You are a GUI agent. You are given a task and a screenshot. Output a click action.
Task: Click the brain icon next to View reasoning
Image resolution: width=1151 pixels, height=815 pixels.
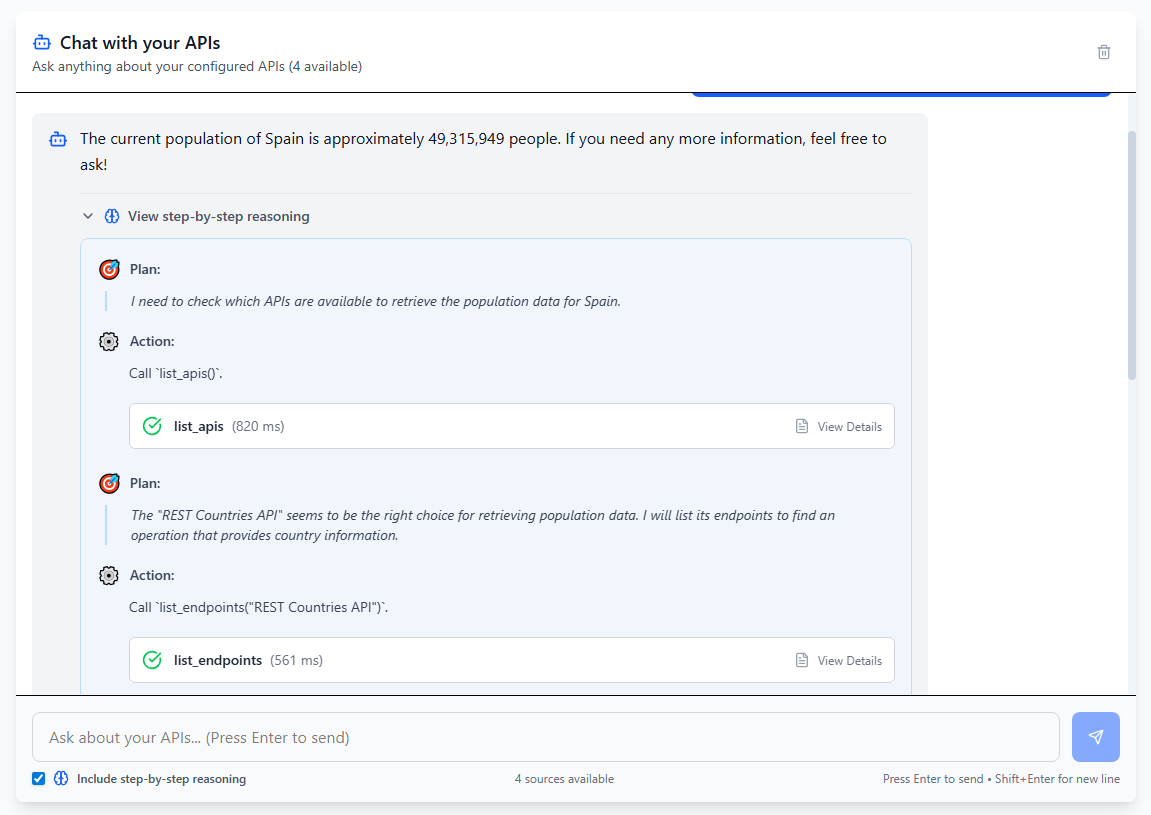tap(112, 216)
